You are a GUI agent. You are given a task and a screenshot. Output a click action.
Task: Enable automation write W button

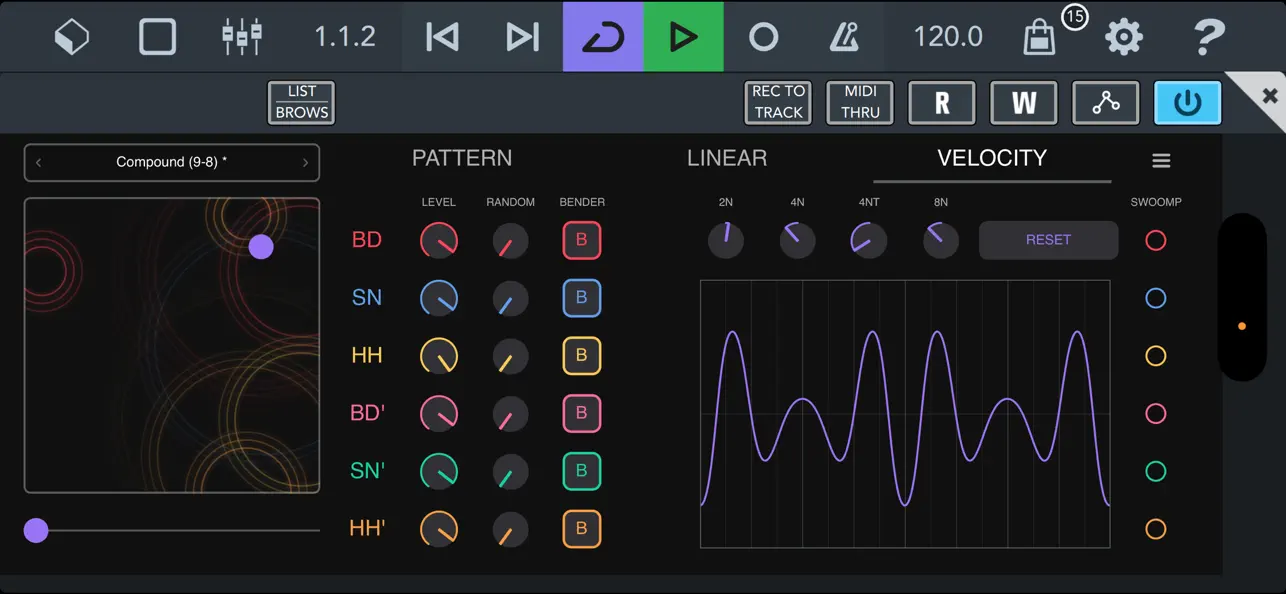(x=1024, y=102)
